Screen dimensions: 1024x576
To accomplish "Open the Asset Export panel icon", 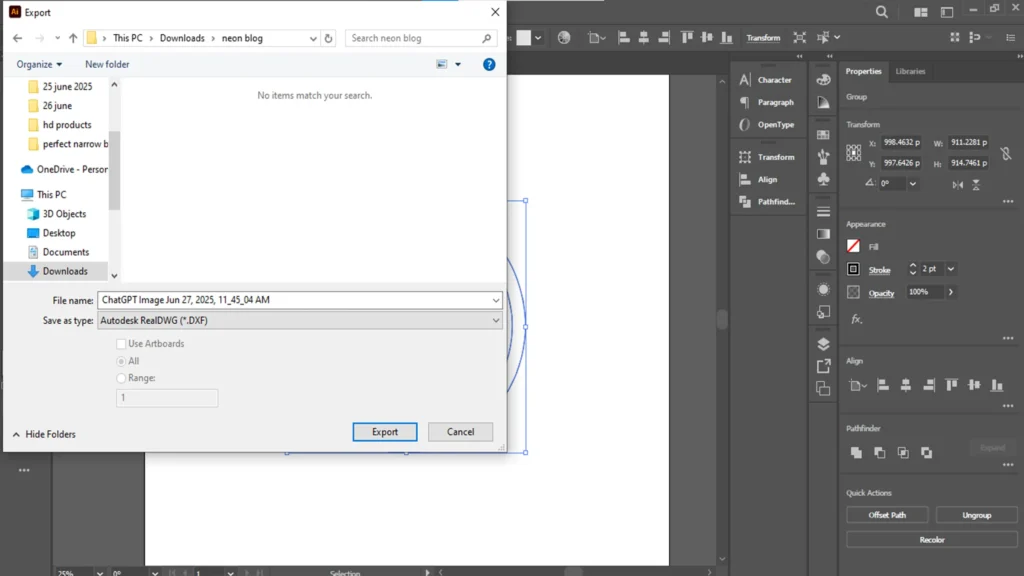I will pyautogui.click(x=824, y=366).
